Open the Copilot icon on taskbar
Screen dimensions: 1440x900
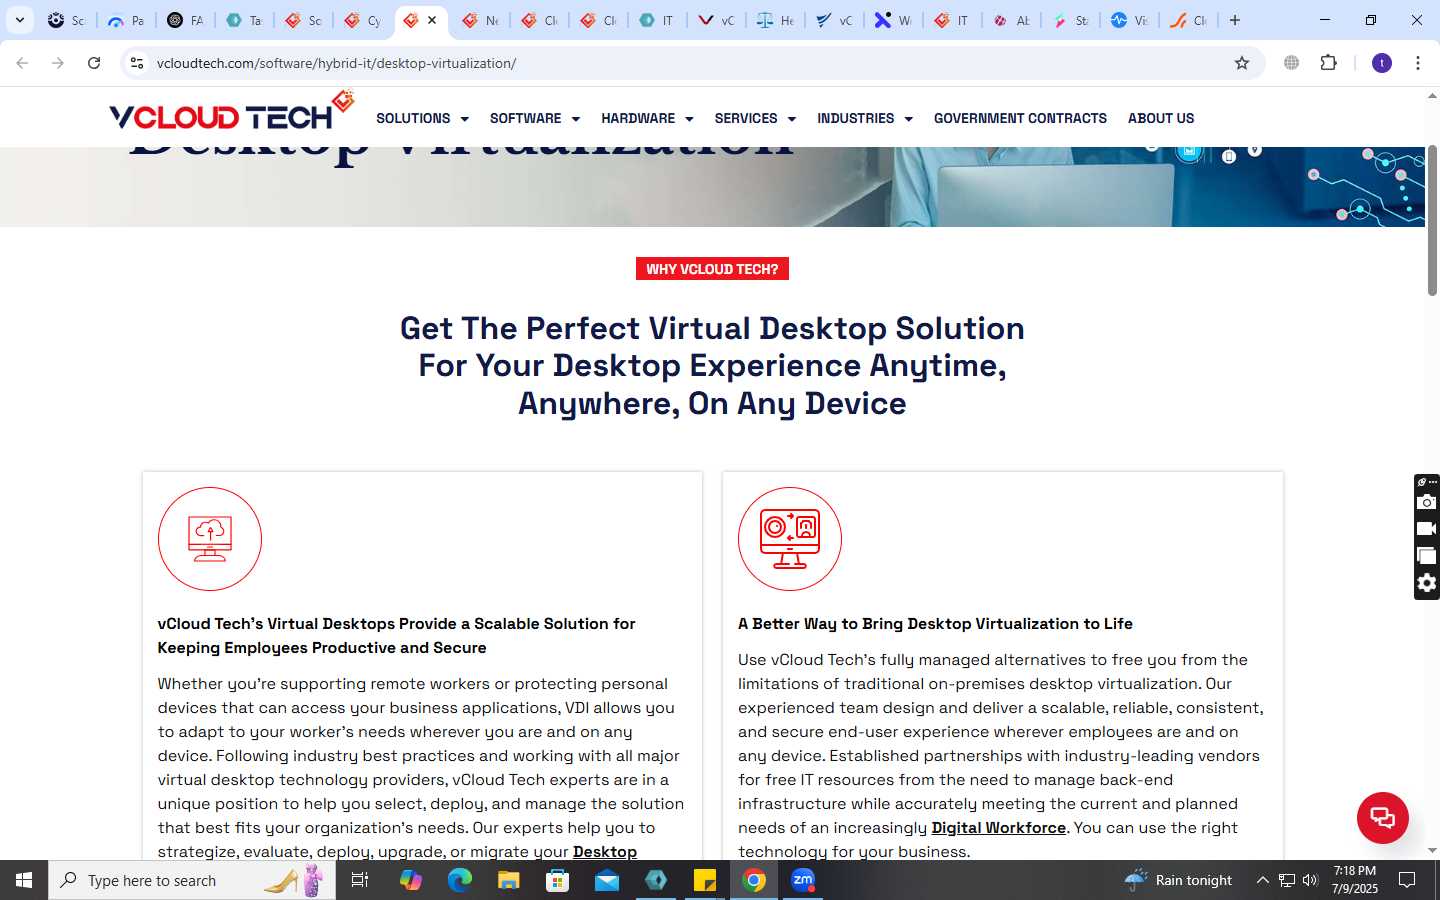click(411, 880)
